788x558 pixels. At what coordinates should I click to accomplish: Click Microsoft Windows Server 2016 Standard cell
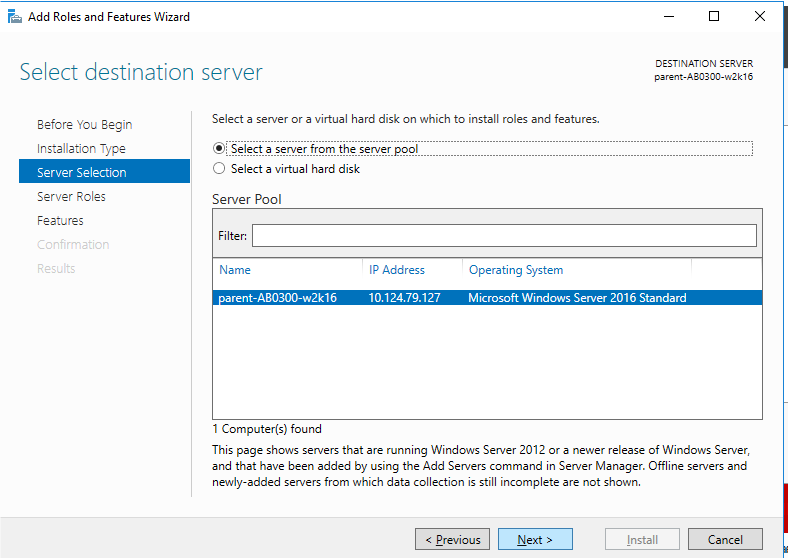577,298
